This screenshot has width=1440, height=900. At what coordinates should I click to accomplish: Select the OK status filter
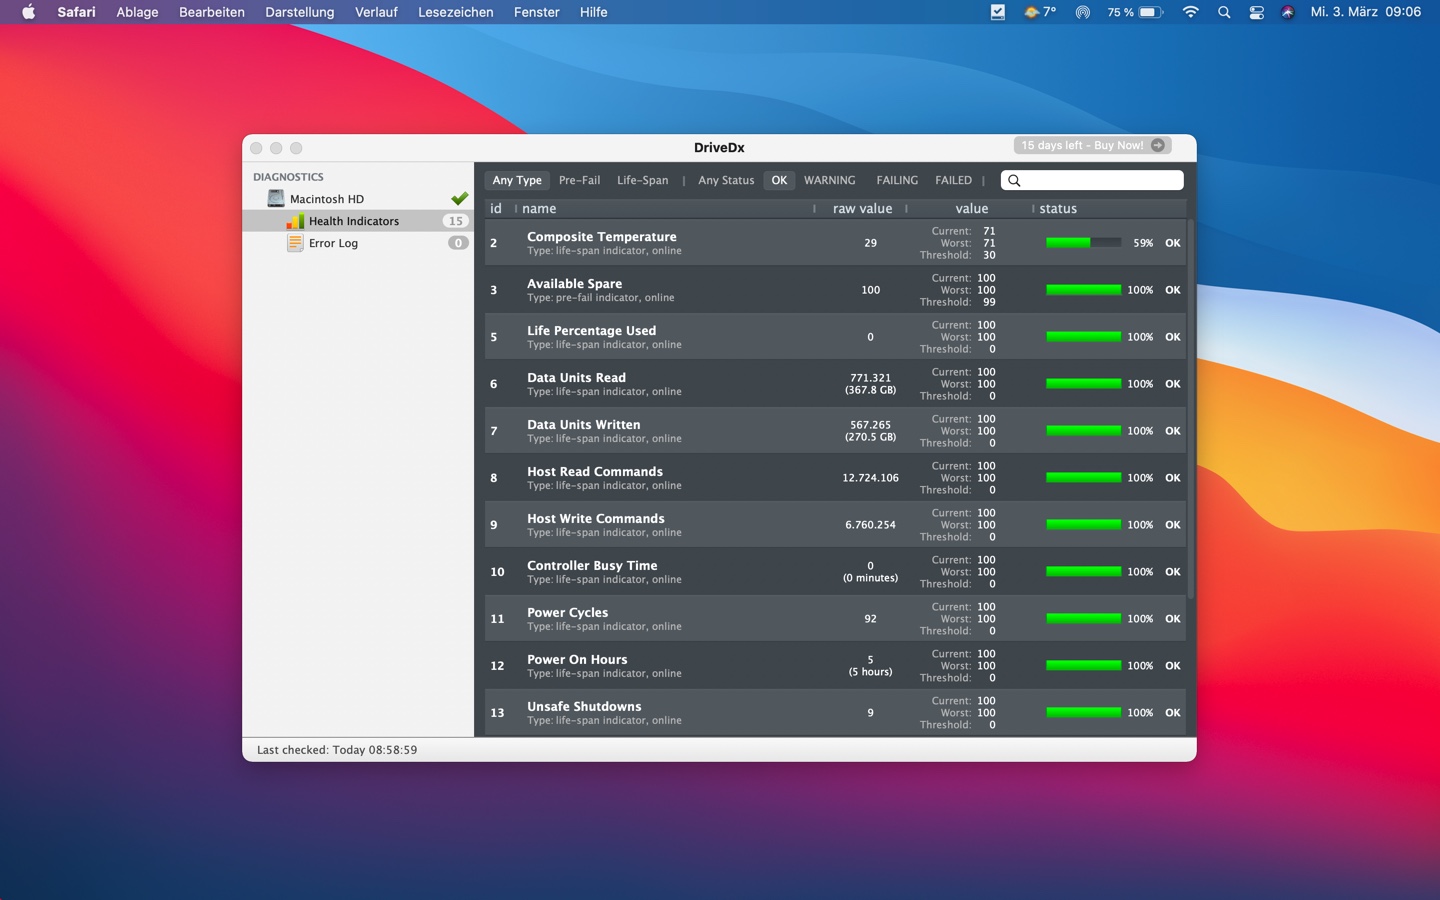(x=779, y=181)
